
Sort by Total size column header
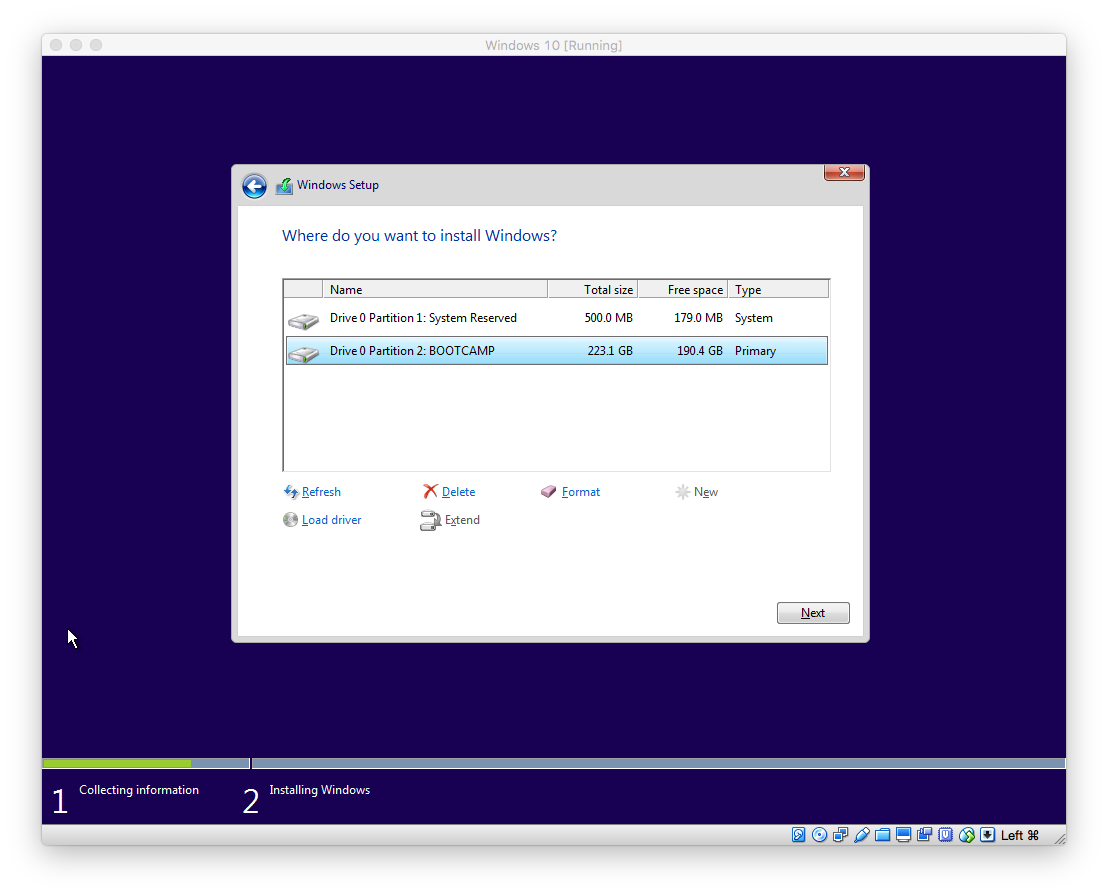point(593,290)
